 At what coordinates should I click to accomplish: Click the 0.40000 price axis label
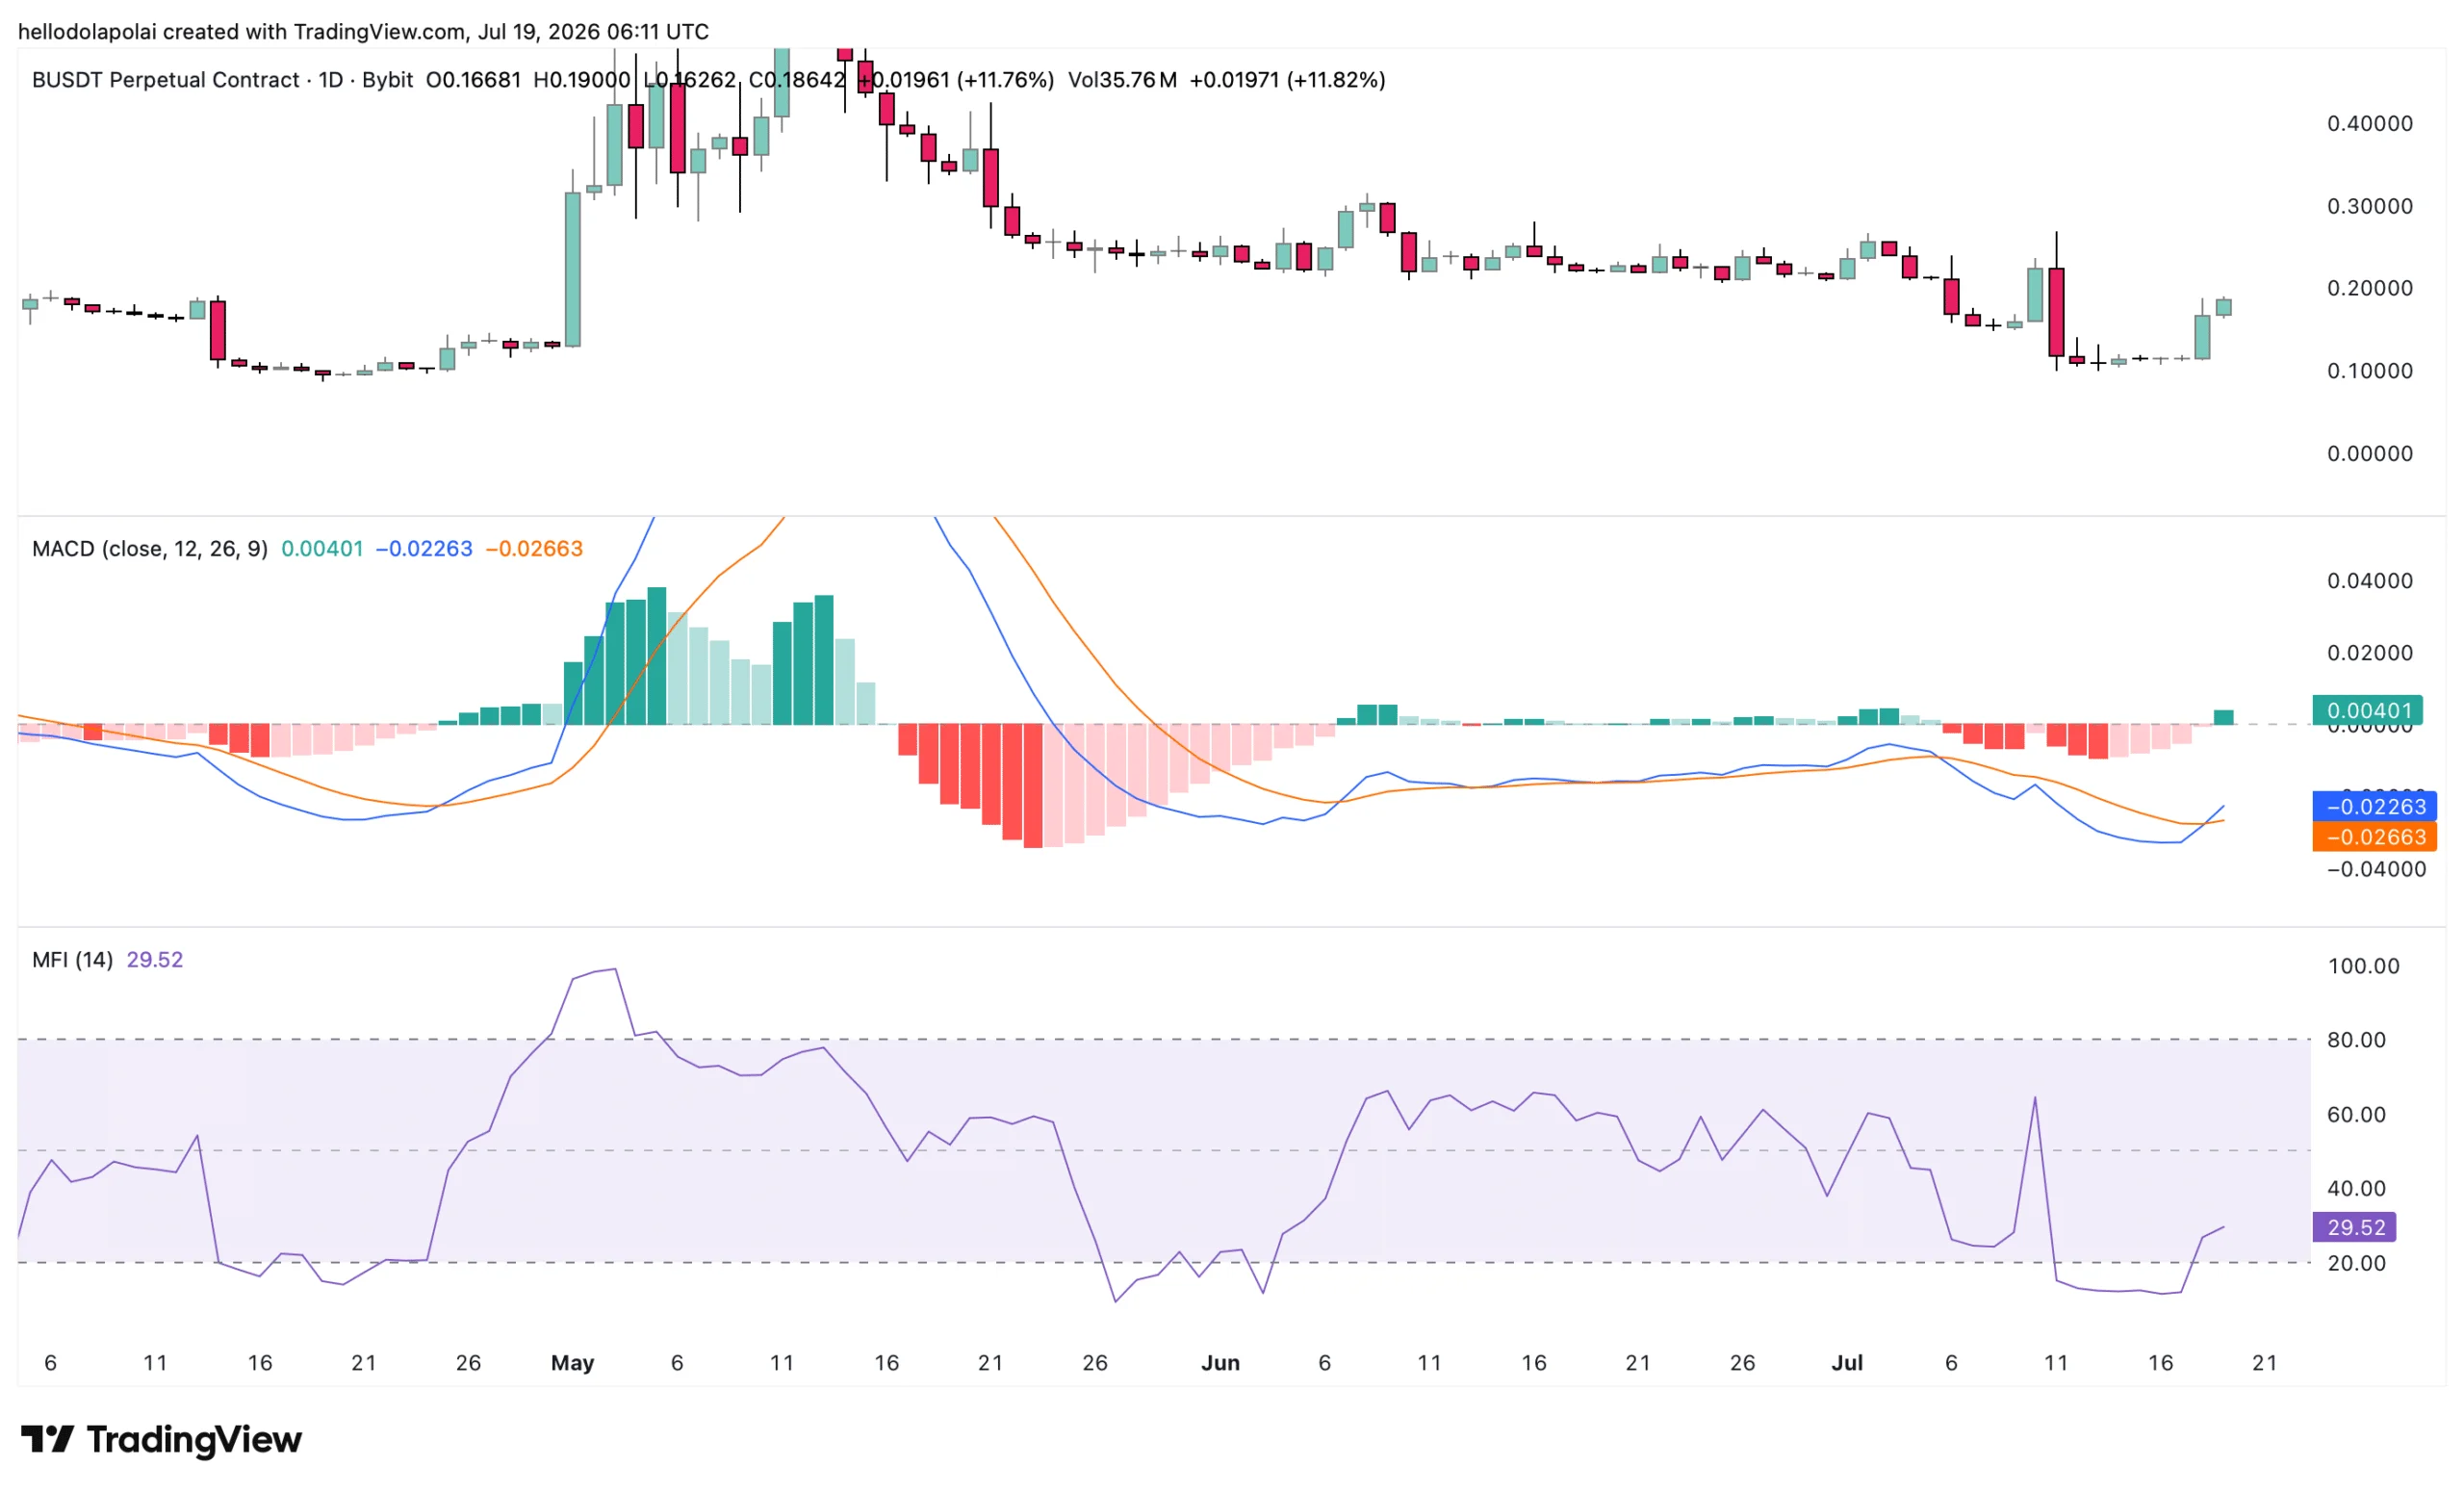coord(2370,123)
